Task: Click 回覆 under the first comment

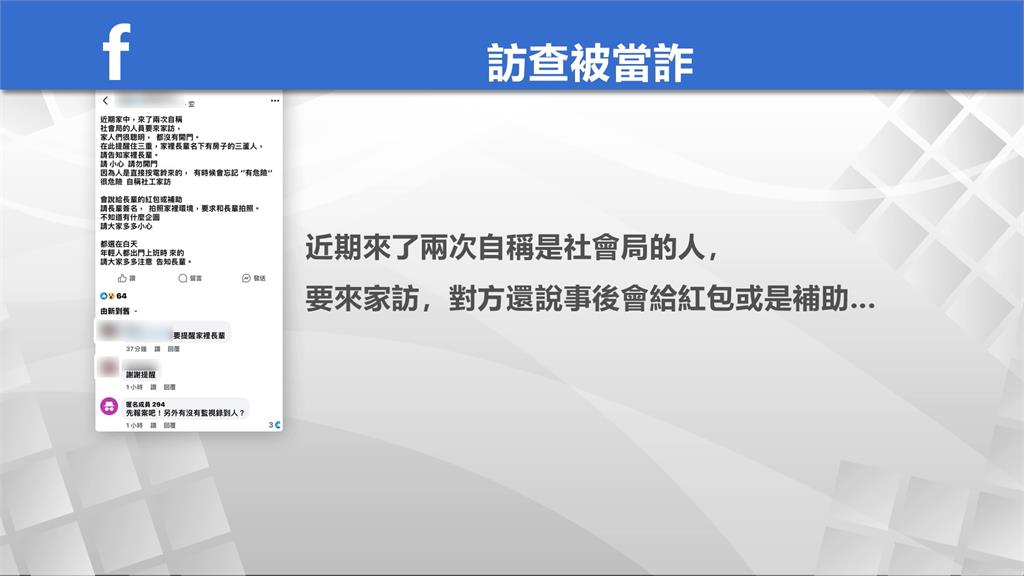Action: 172,349
